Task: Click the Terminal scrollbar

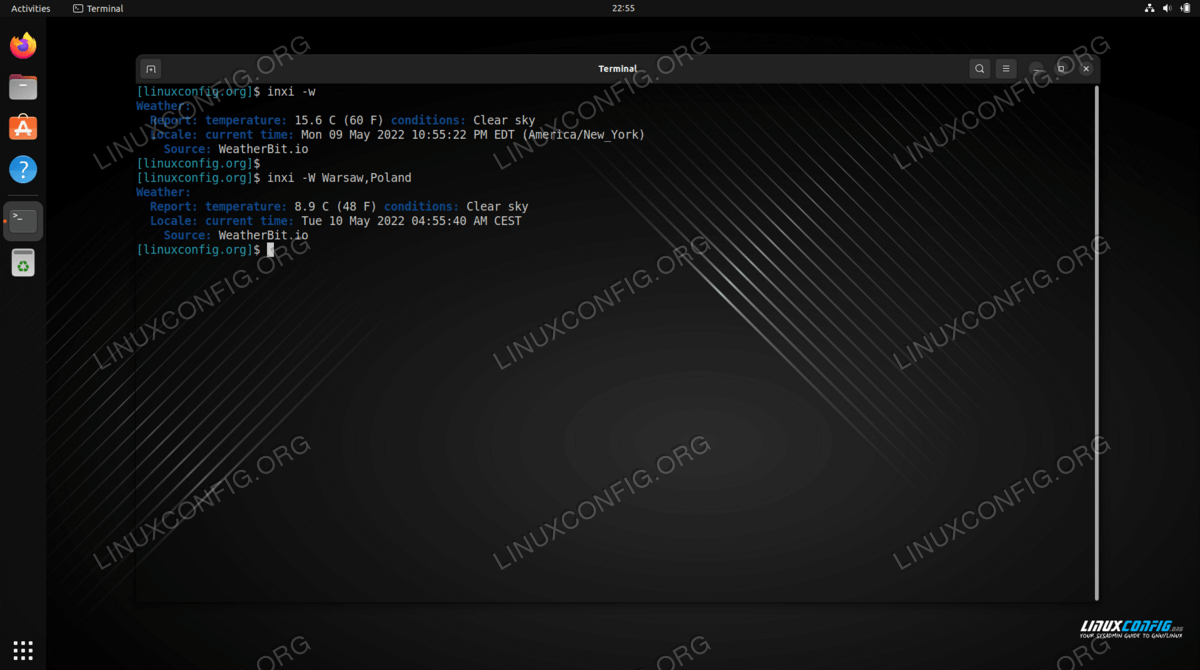Action: (1097, 343)
